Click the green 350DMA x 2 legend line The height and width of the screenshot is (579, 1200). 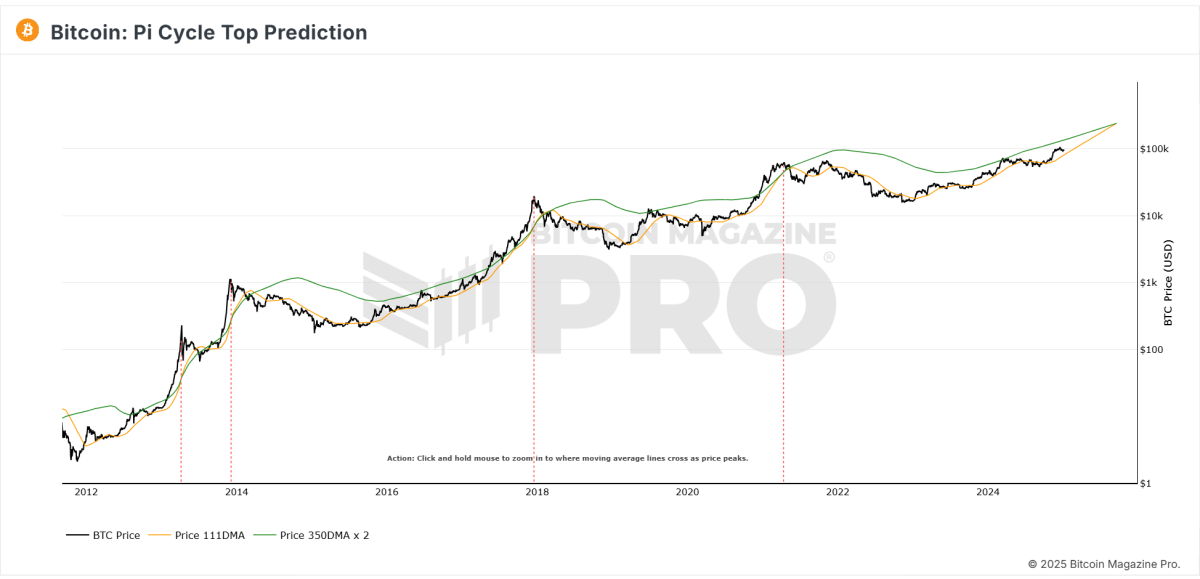click(x=265, y=535)
